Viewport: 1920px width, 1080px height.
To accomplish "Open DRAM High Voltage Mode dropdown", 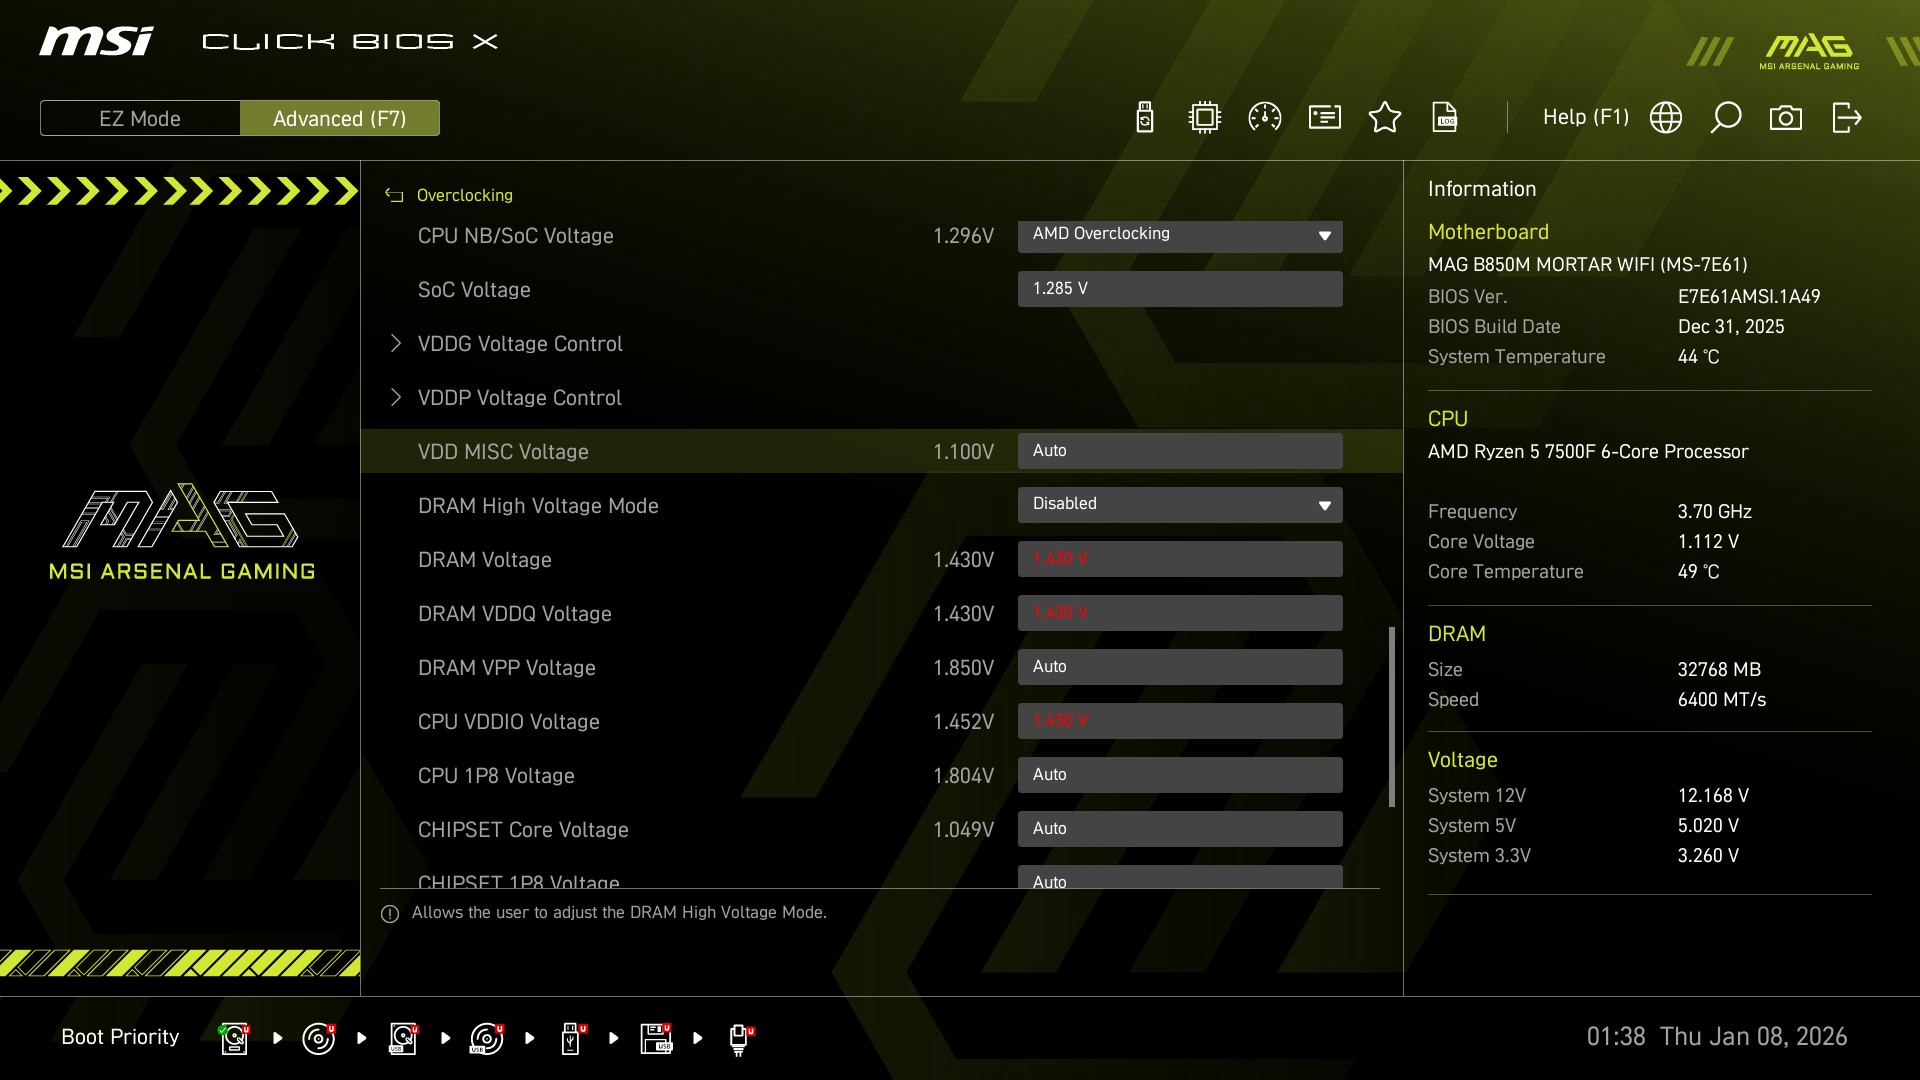I will click(1180, 505).
